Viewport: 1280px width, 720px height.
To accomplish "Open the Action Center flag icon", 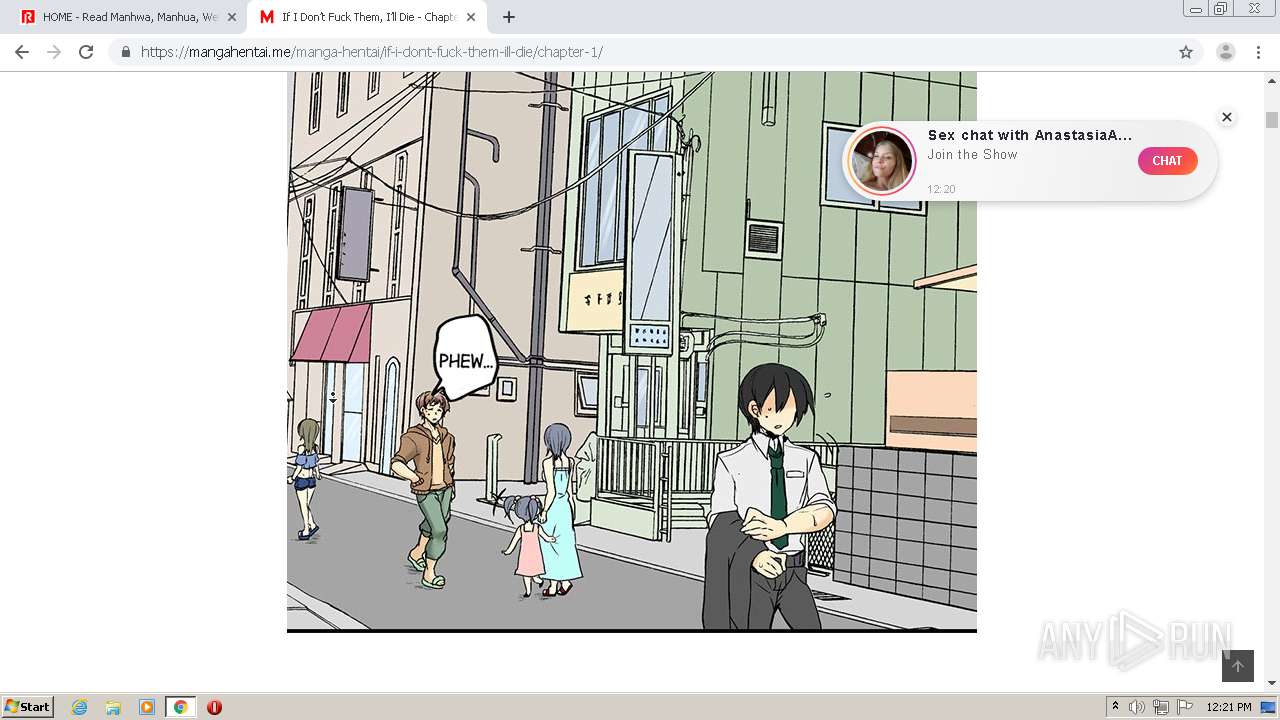I will [x=1185, y=707].
